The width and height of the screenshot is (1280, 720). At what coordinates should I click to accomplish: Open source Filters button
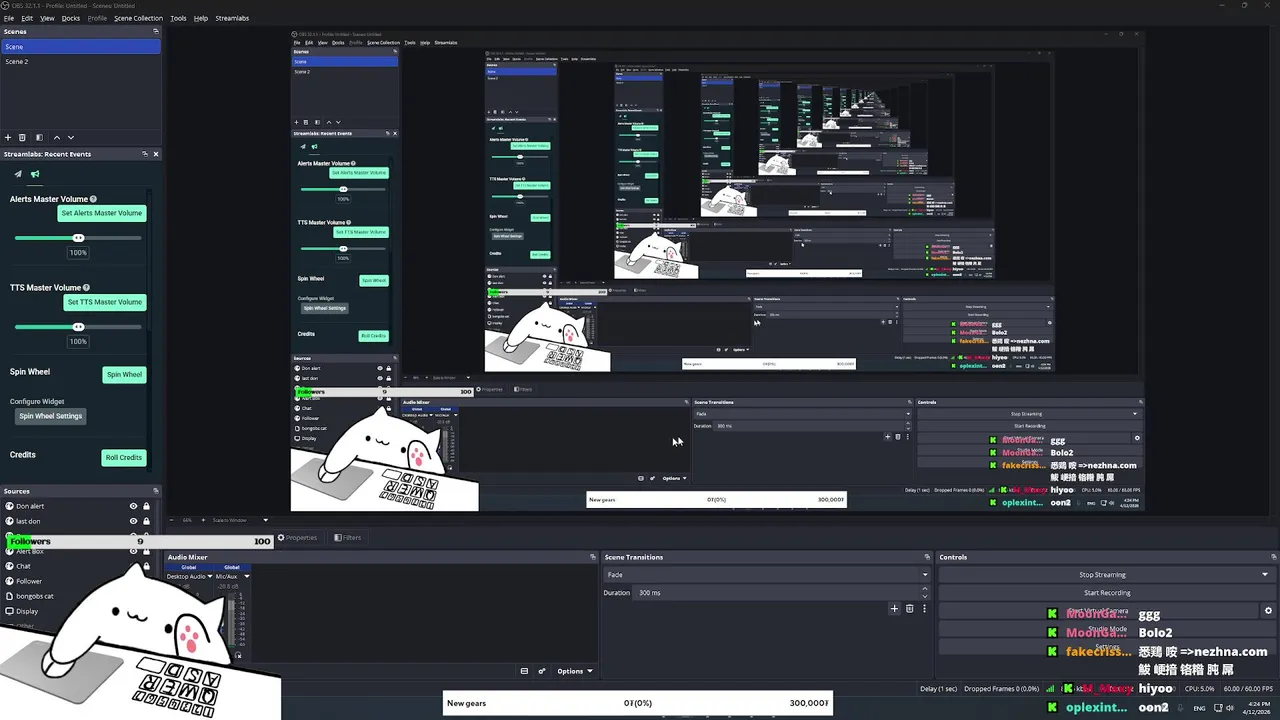pos(347,538)
